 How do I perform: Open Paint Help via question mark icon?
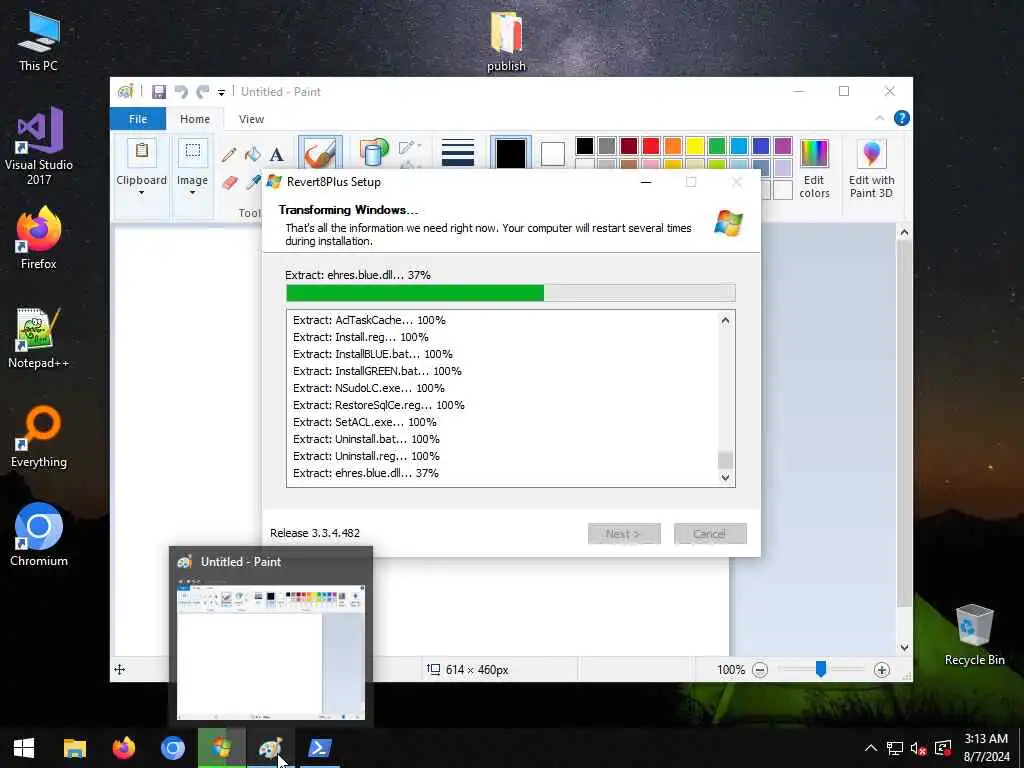point(901,118)
